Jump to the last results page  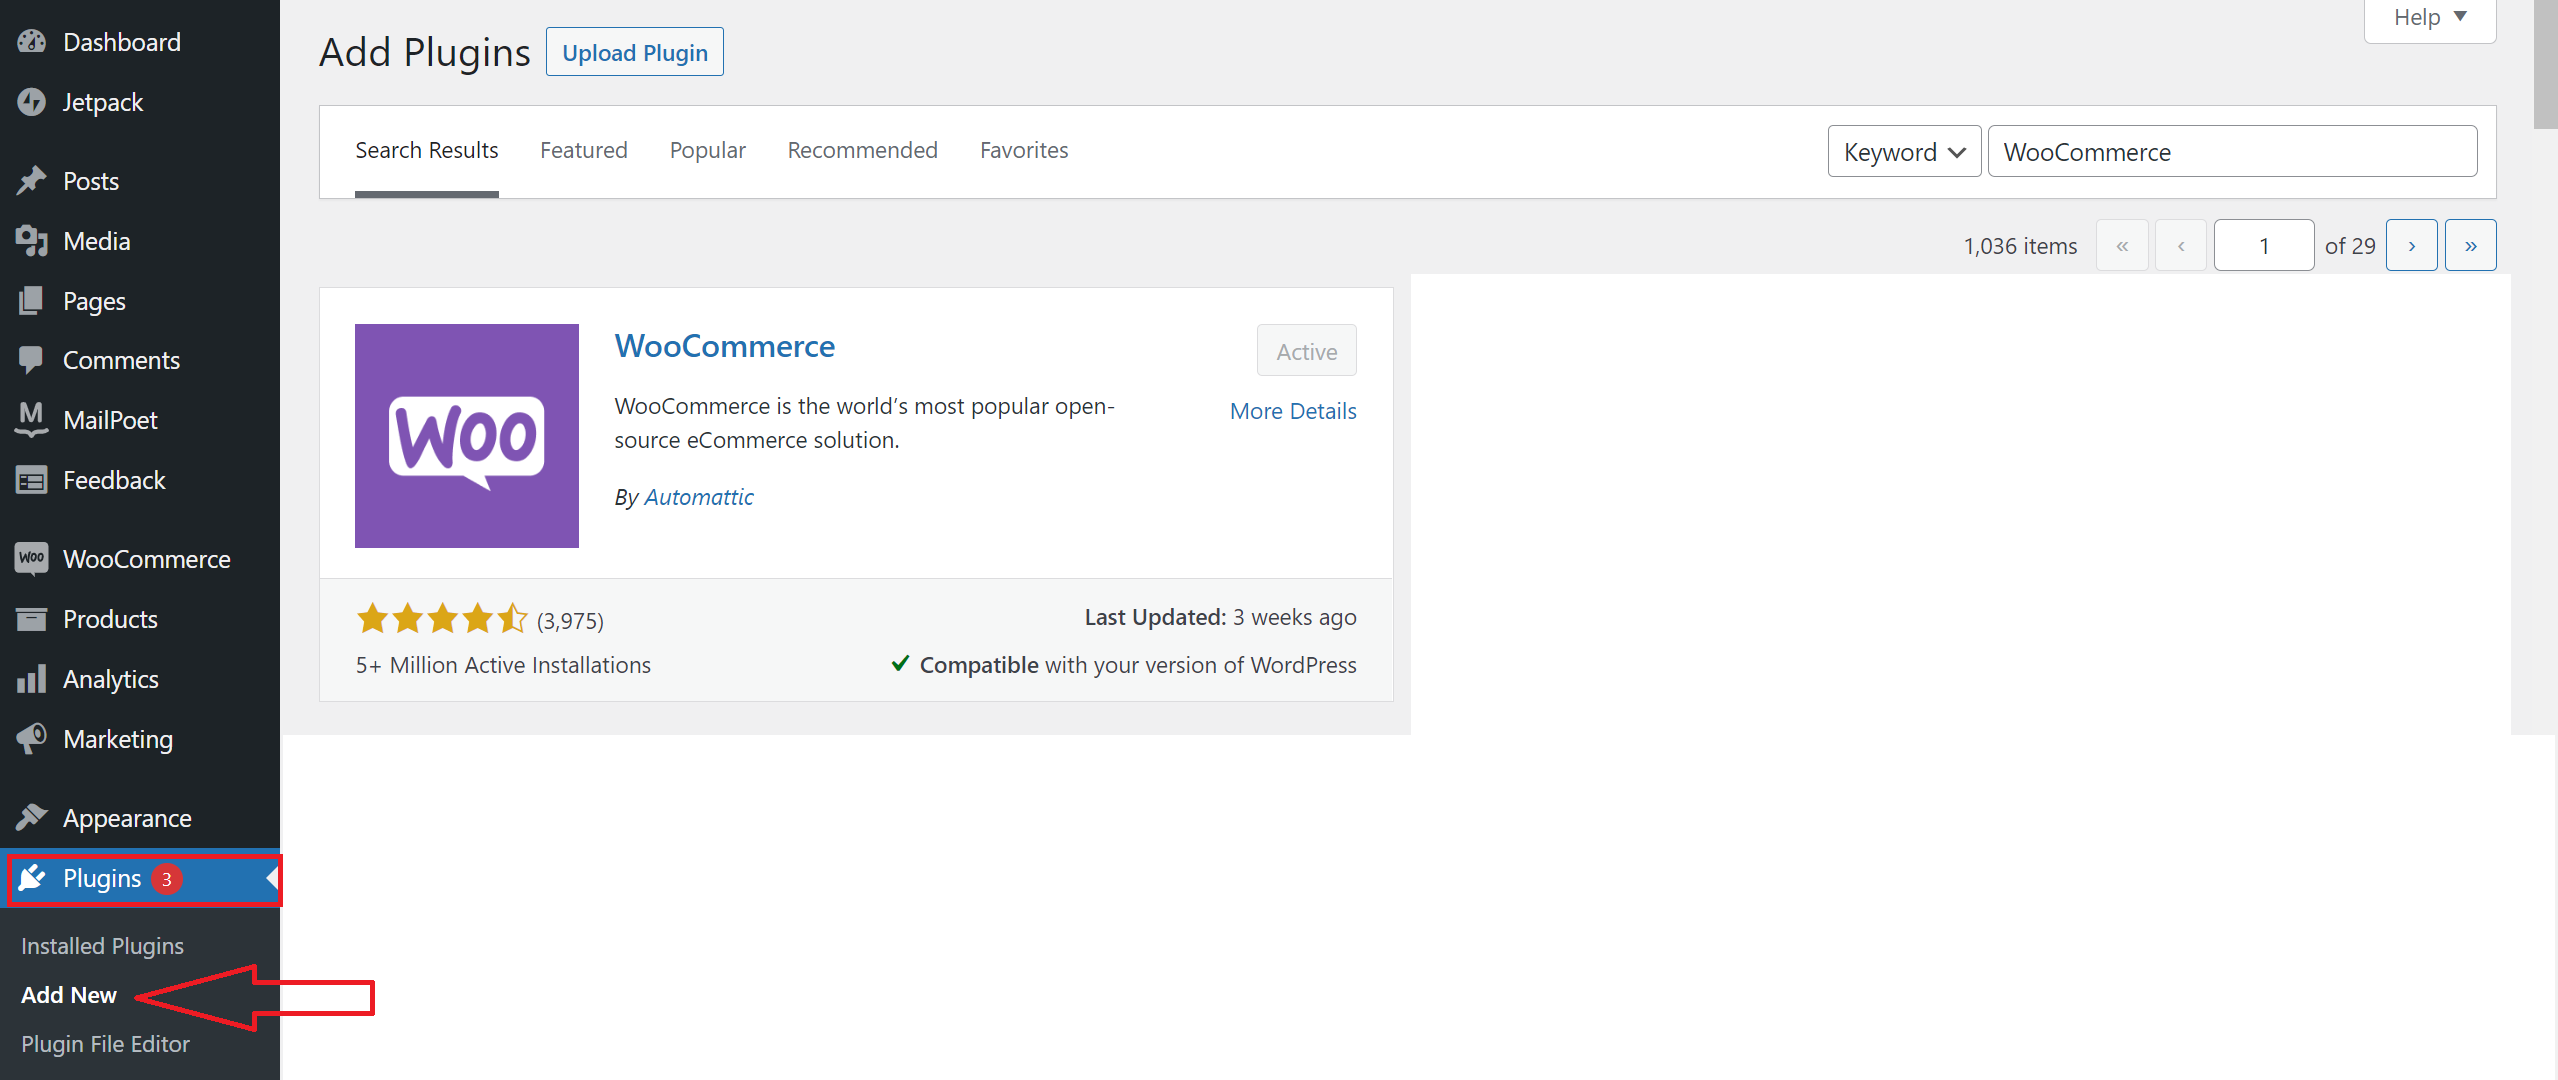[x=2470, y=245]
